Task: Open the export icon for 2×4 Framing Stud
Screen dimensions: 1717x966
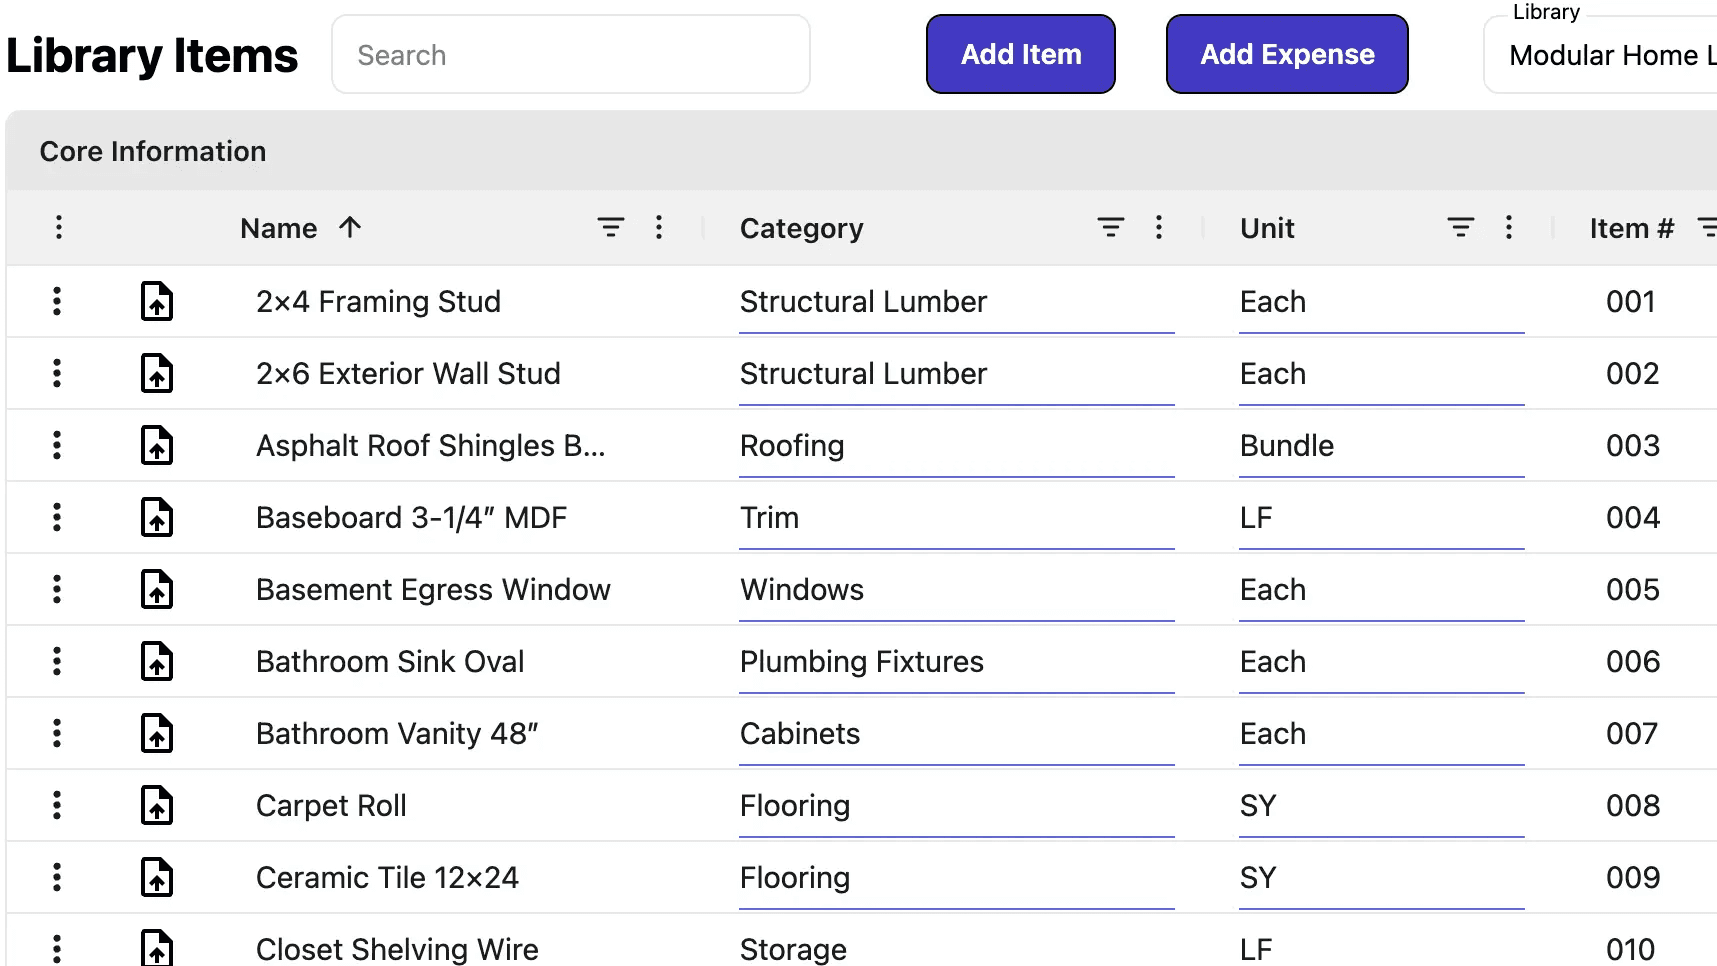Action: [157, 301]
